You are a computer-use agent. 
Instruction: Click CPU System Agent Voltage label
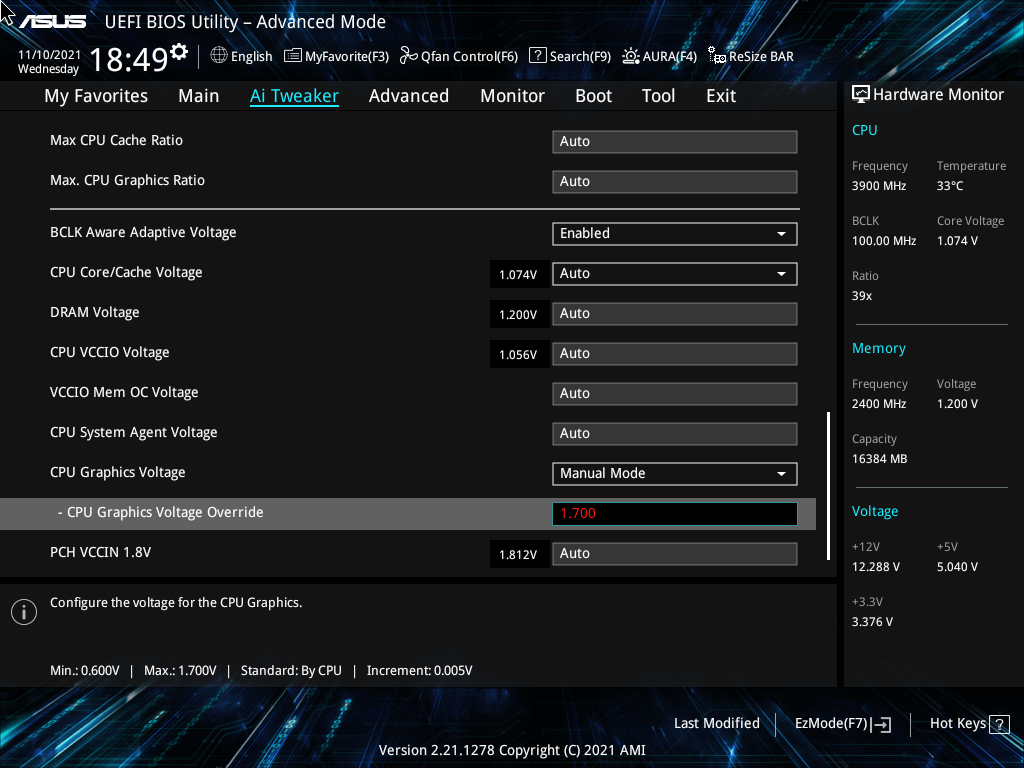click(134, 432)
